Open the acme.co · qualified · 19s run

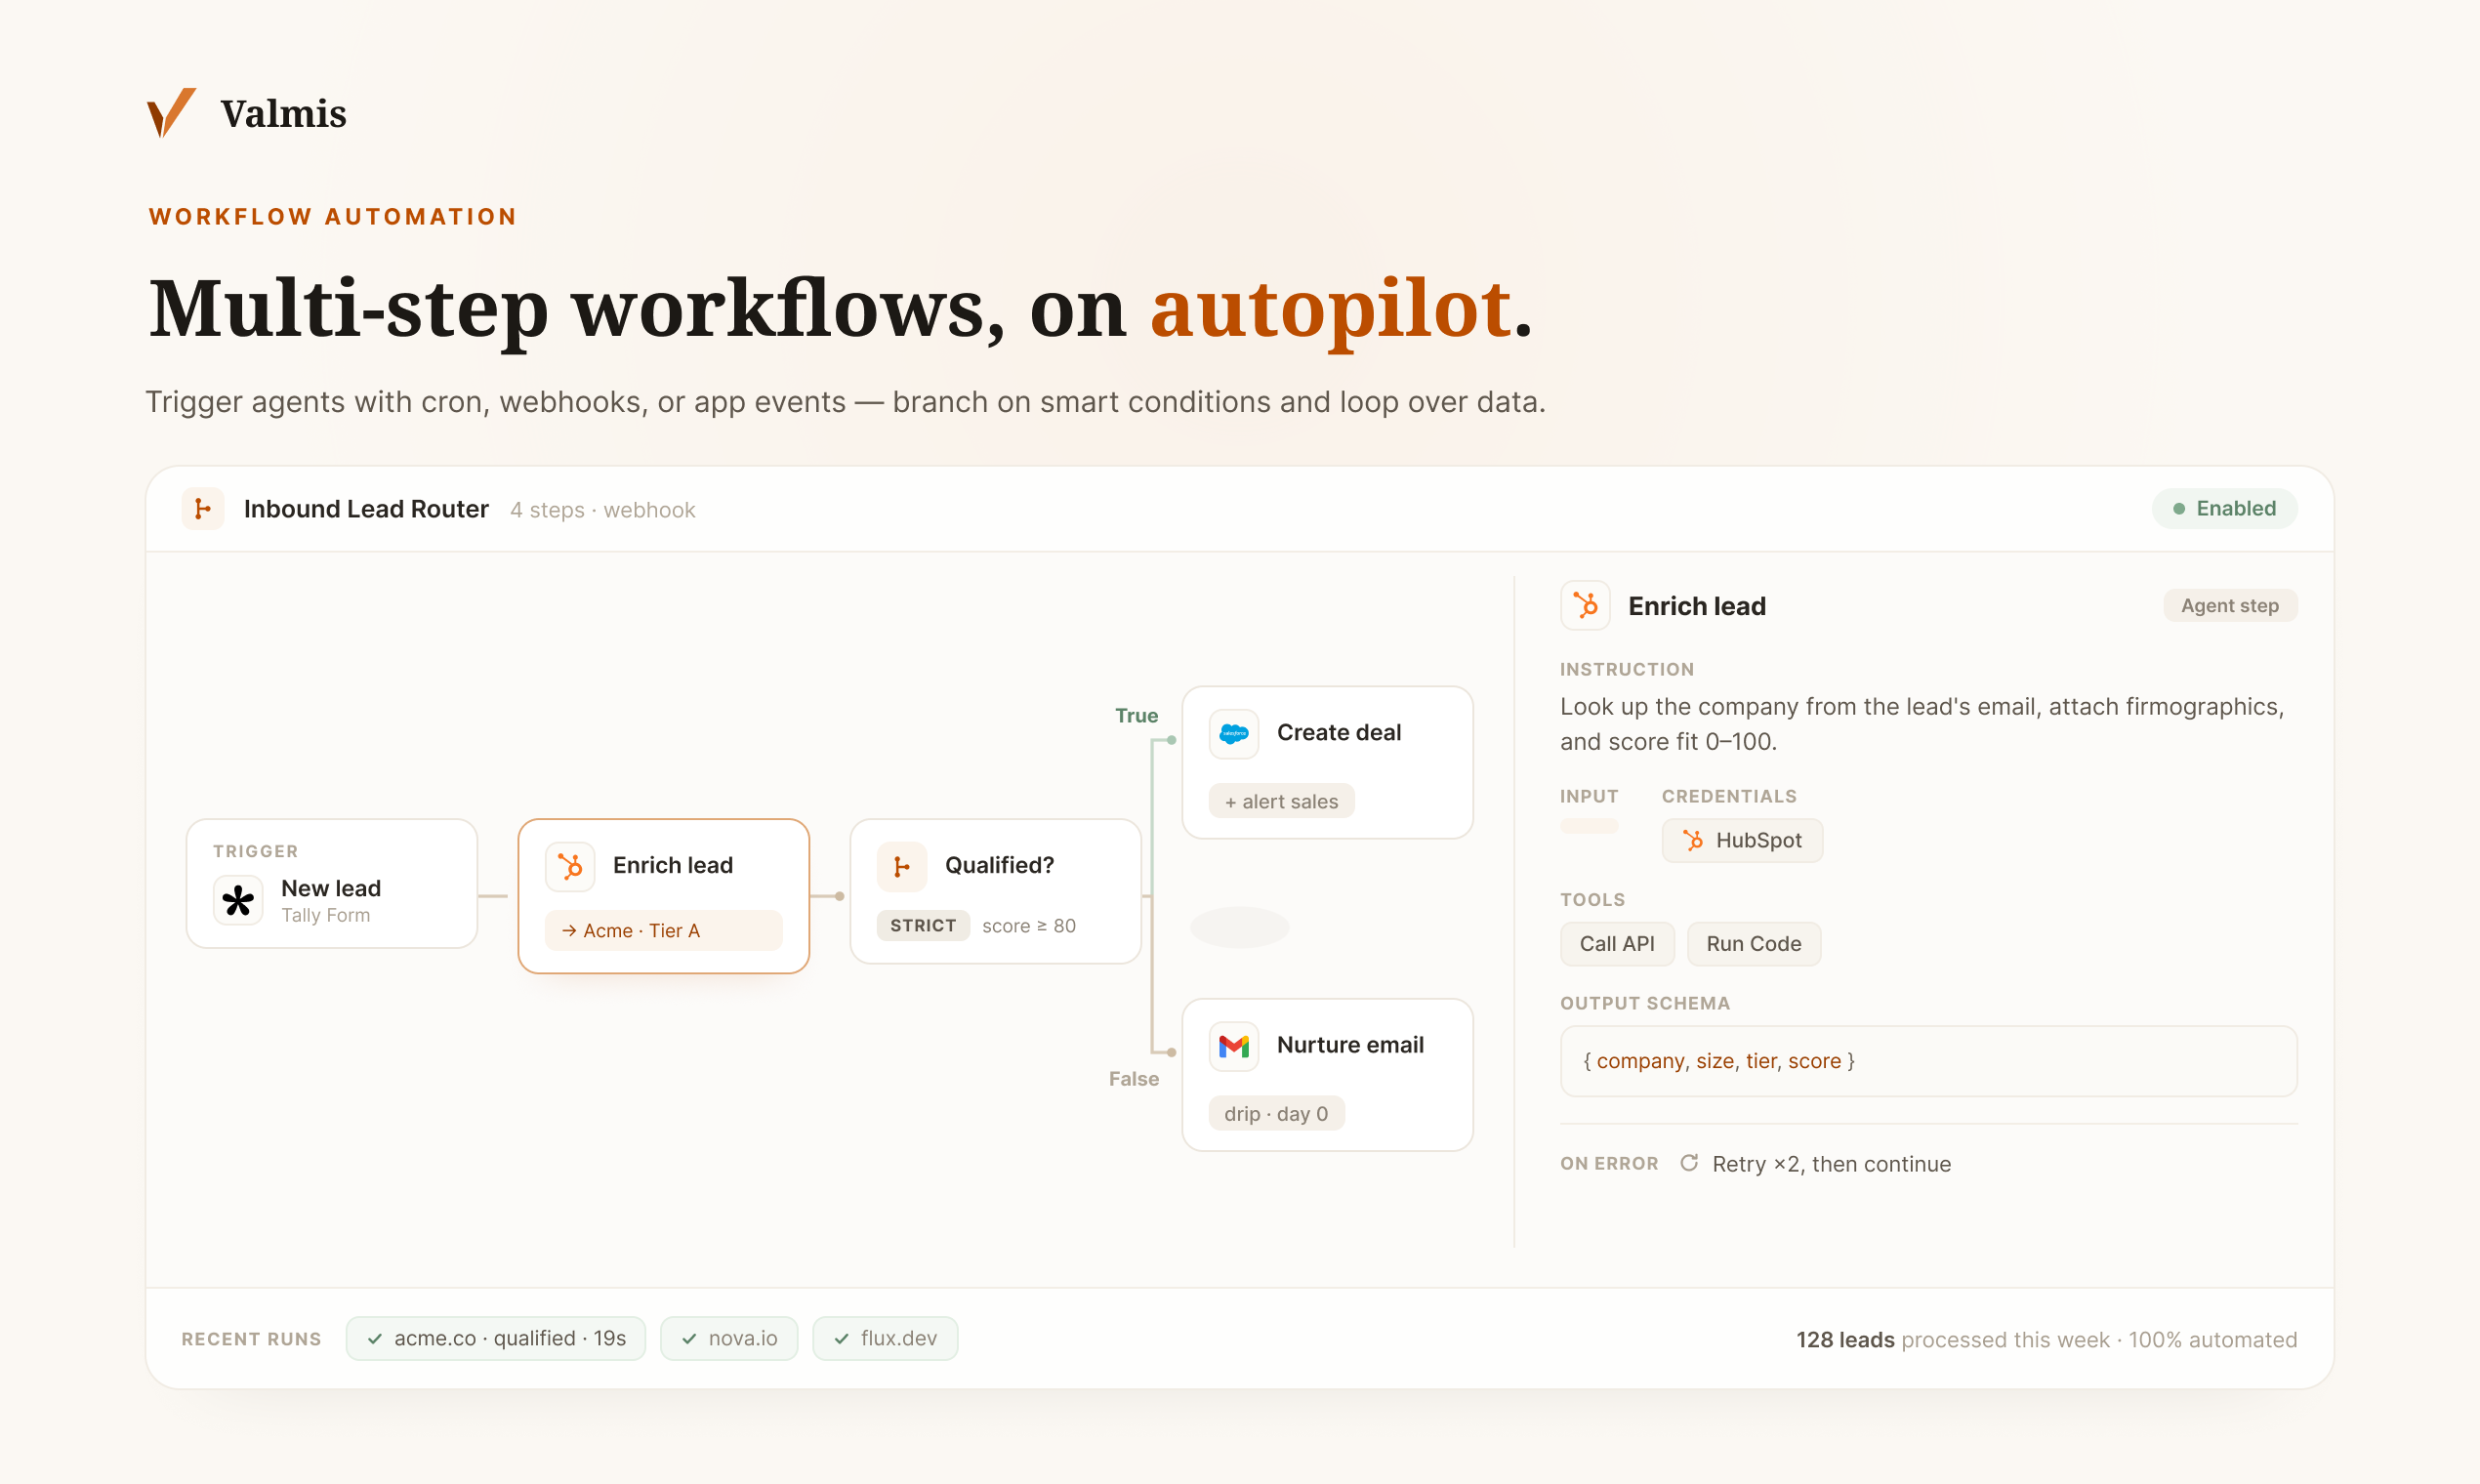495,1339
